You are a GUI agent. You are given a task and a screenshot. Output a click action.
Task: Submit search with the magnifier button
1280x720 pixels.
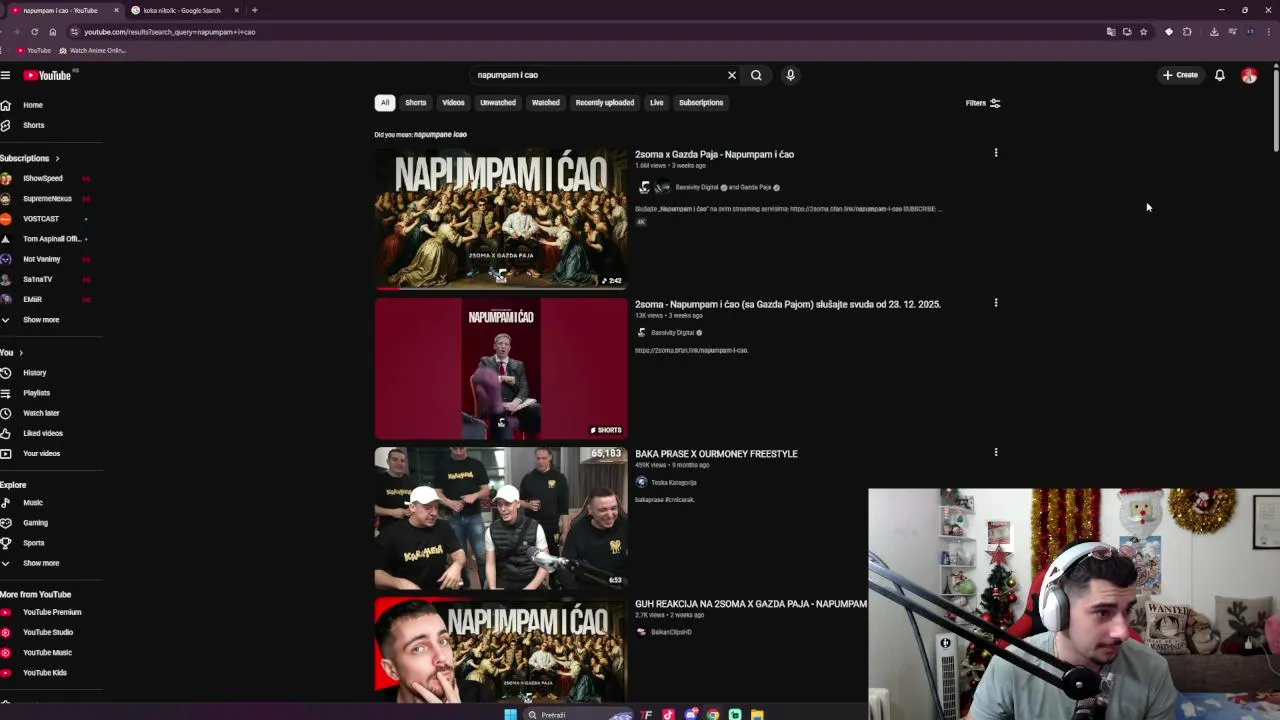coord(756,75)
